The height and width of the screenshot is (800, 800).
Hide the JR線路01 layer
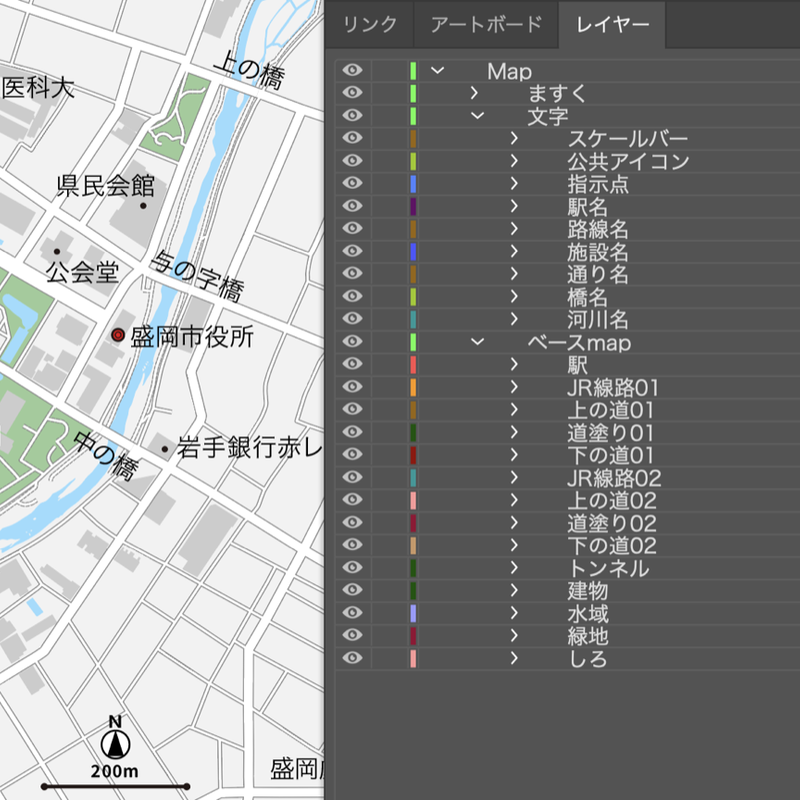(x=349, y=387)
